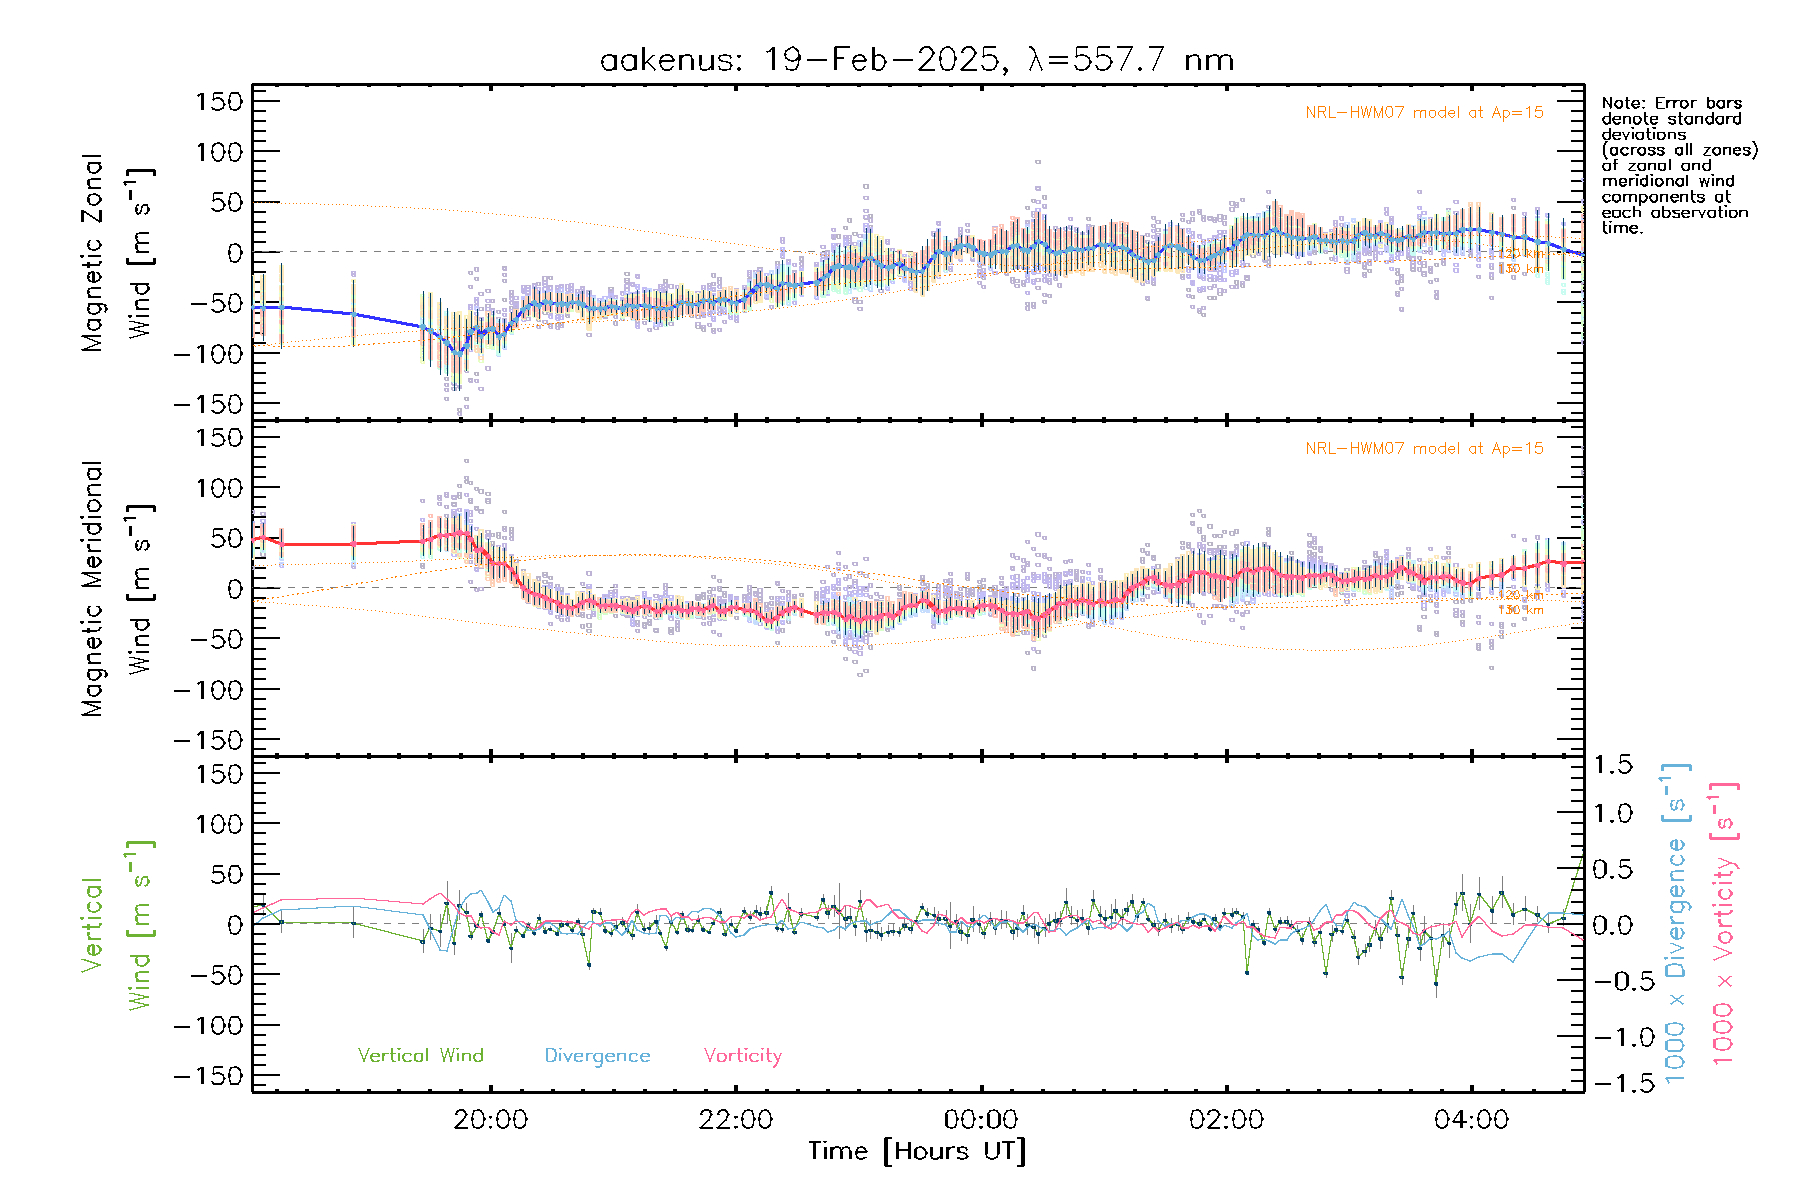Click the 02:00 time axis tick label
The width and height of the screenshot is (1800, 1200).
point(1226,1119)
